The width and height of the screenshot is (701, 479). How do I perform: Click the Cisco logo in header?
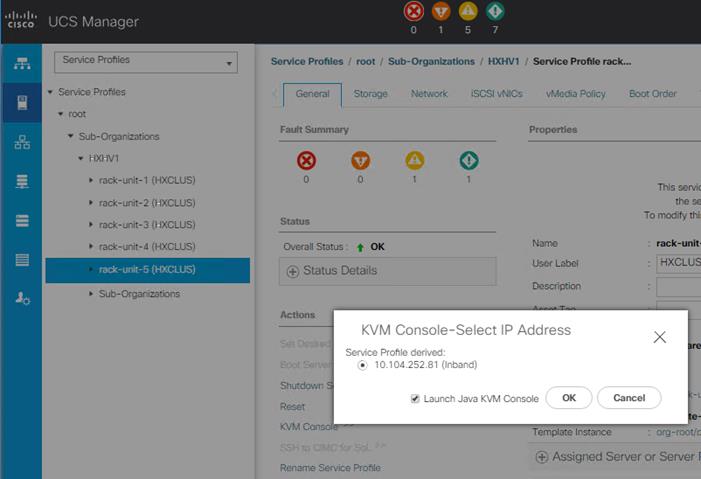tap(21, 20)
